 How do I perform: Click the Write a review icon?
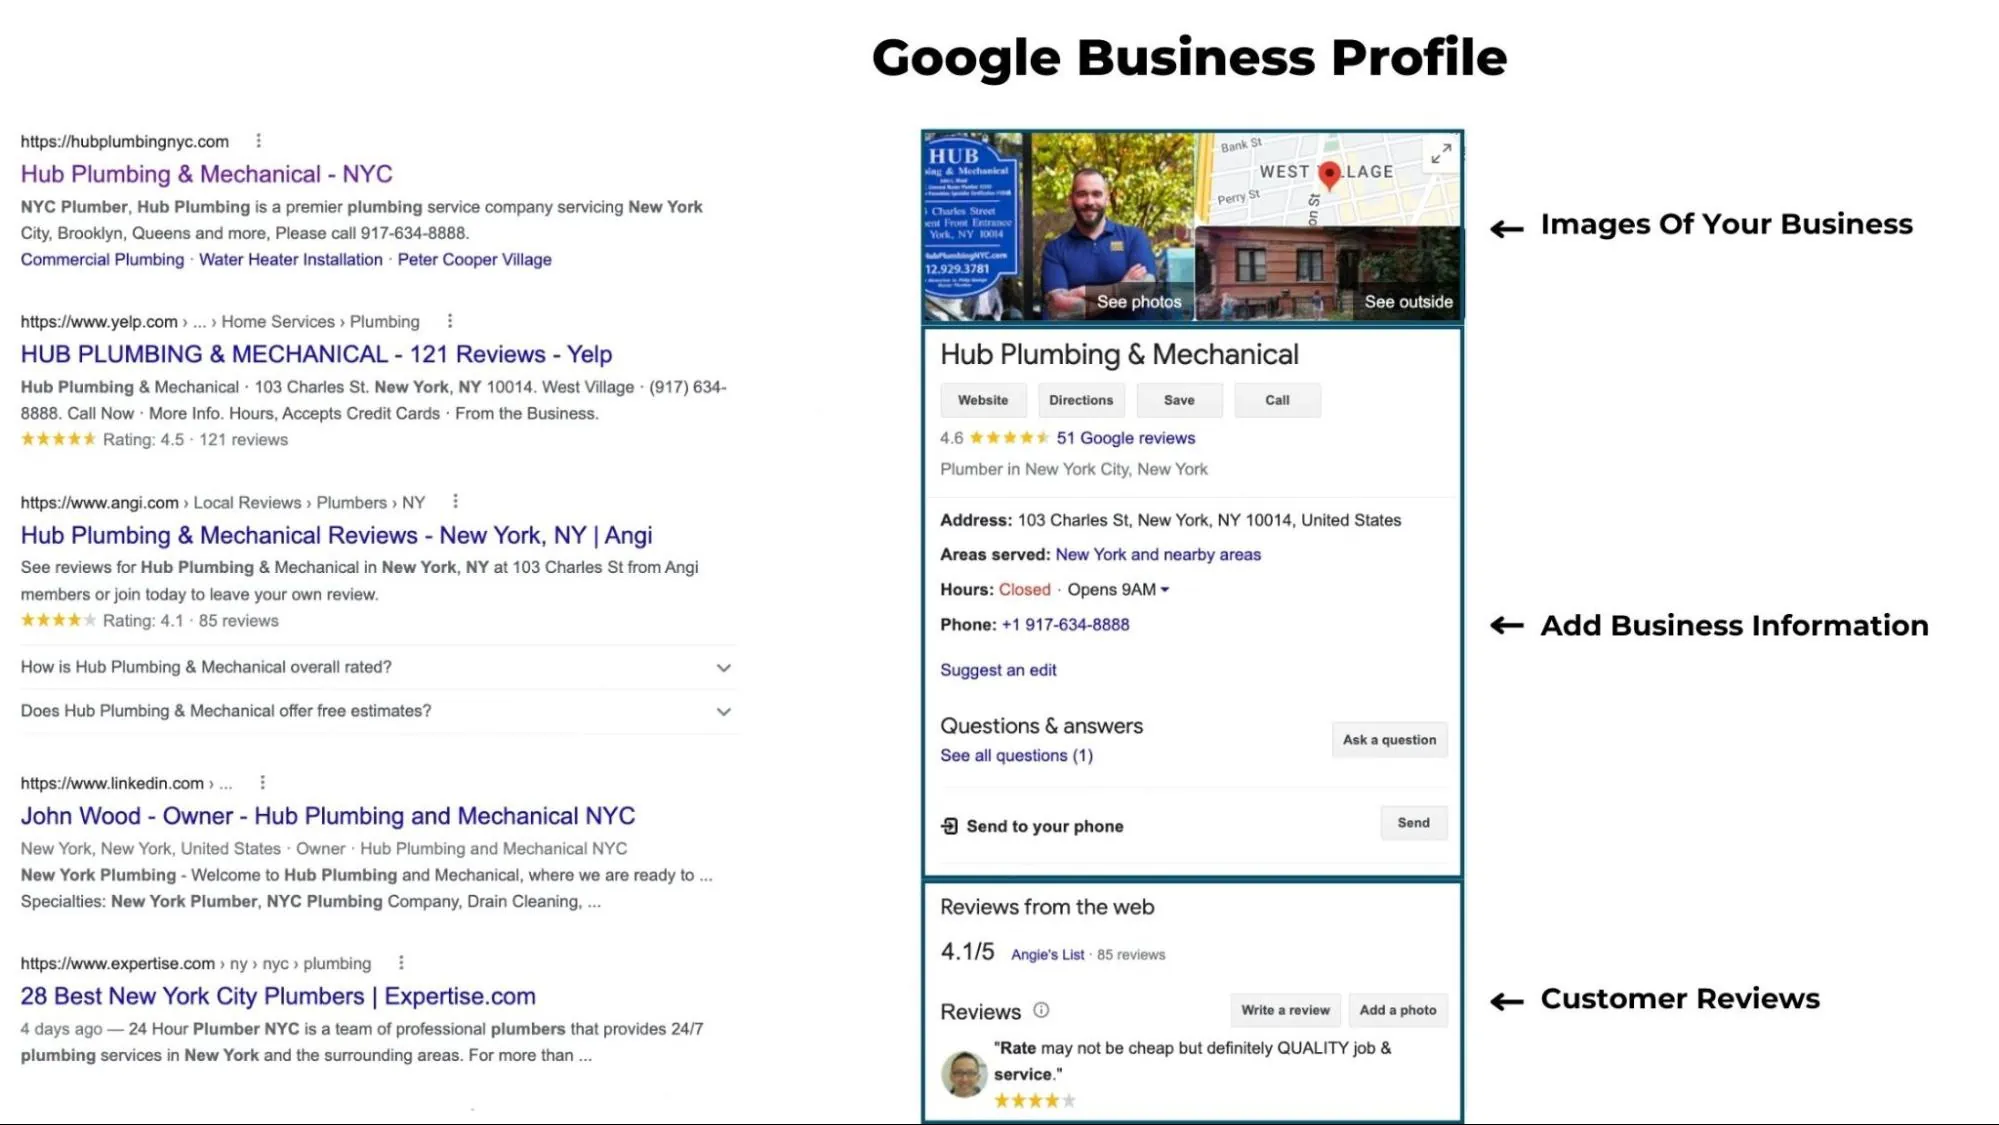coord(1284,1010)
